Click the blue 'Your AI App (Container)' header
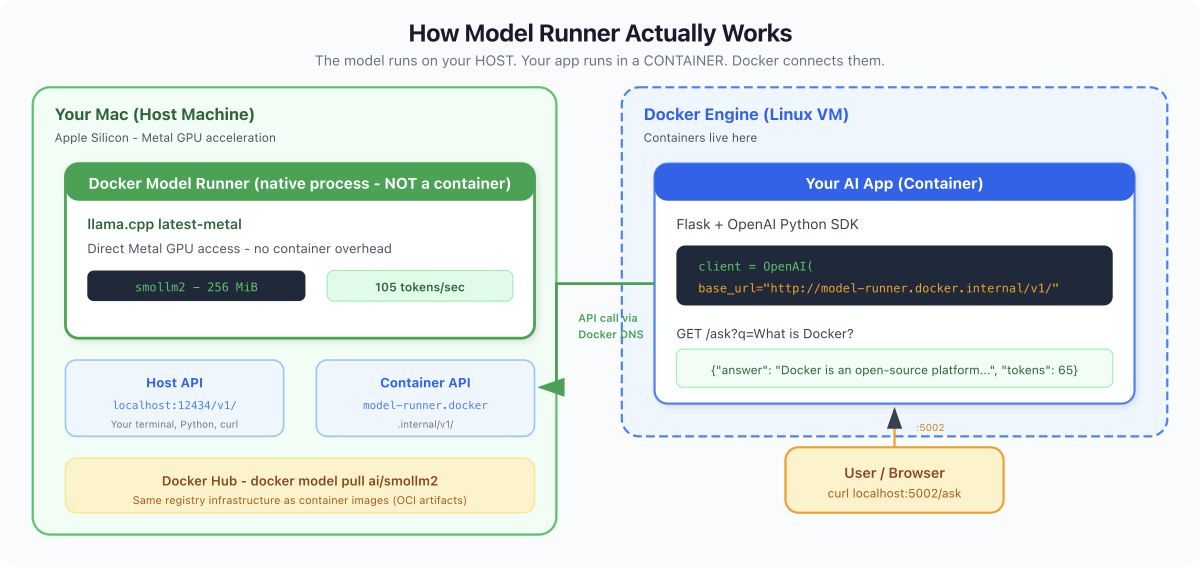Screen dimensions: 1200x568 point(894,183)
